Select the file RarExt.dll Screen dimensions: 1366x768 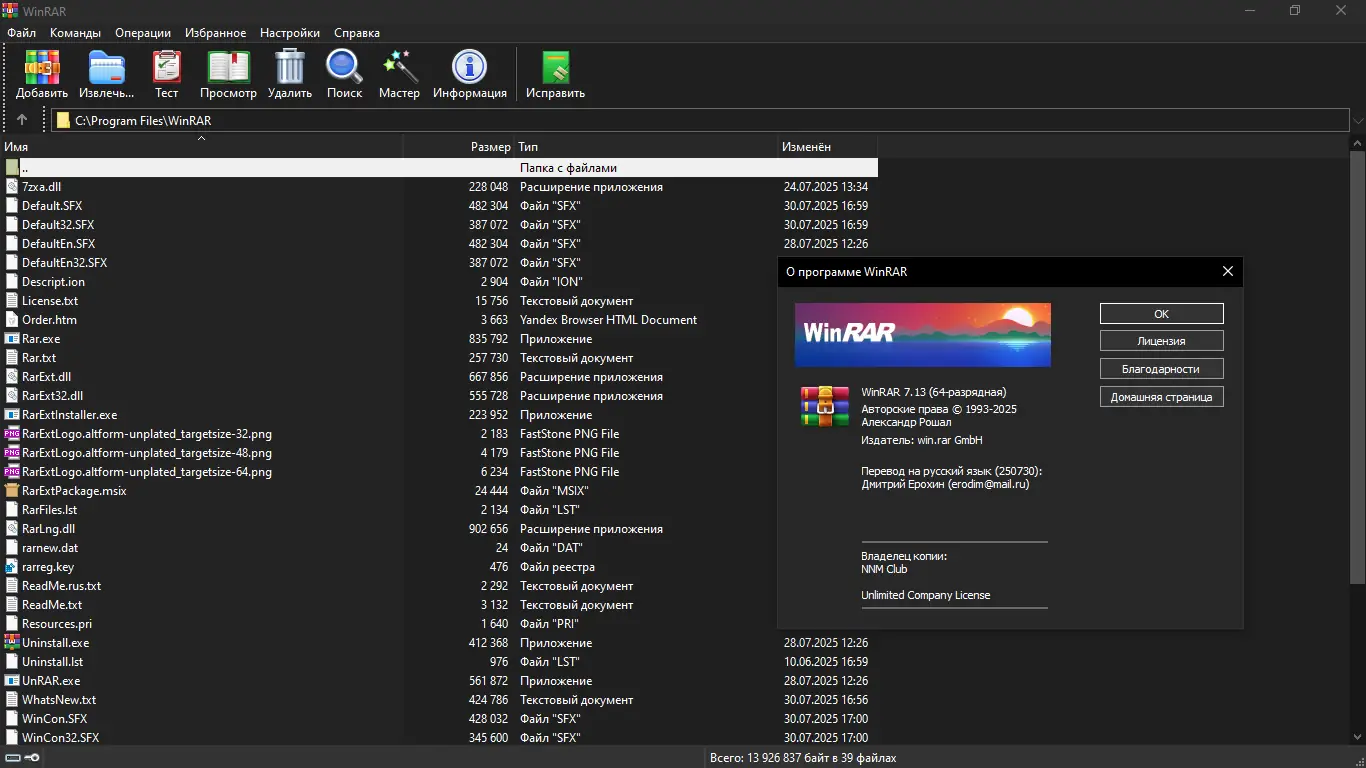[46, 377]
